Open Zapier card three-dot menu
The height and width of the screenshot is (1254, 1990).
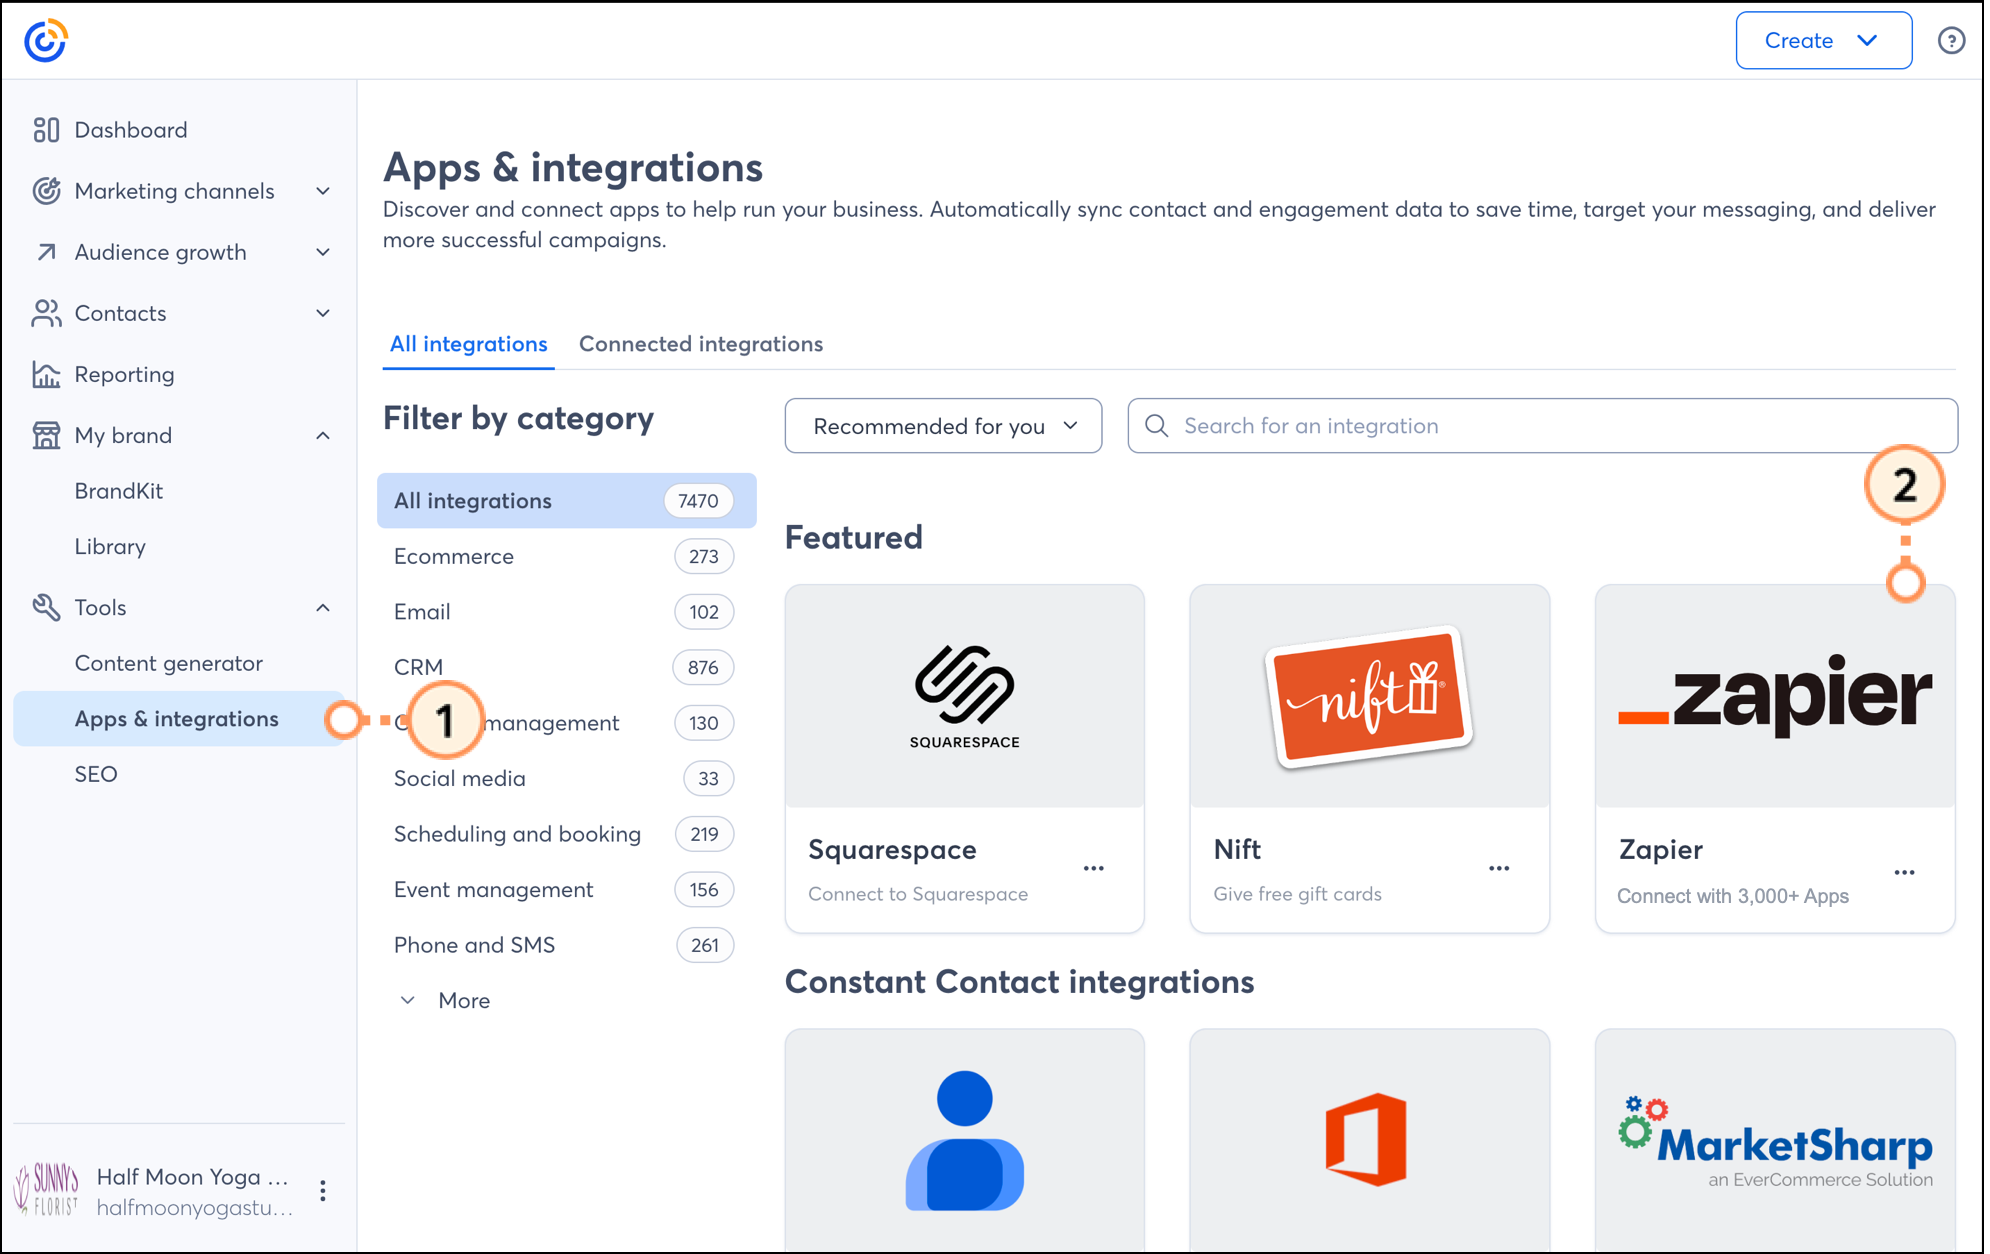[1904, 872]
